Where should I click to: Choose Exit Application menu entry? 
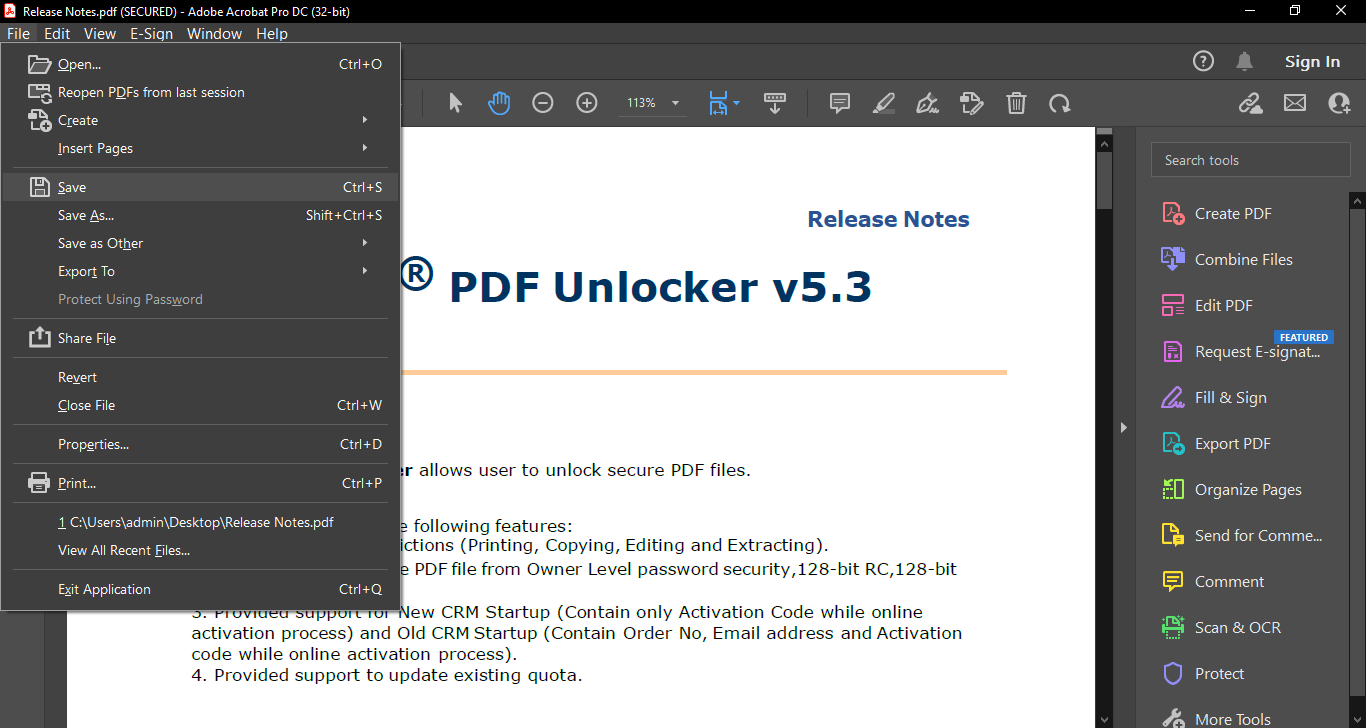click(x=201, y=589)
